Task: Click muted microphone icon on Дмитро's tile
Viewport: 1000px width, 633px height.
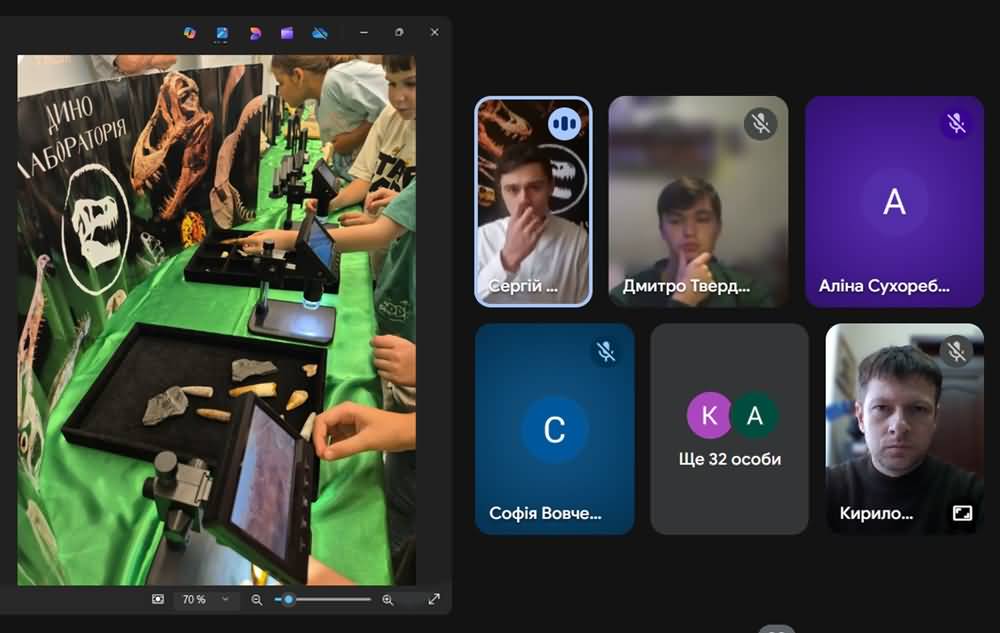Action: (x=761, y=123)
